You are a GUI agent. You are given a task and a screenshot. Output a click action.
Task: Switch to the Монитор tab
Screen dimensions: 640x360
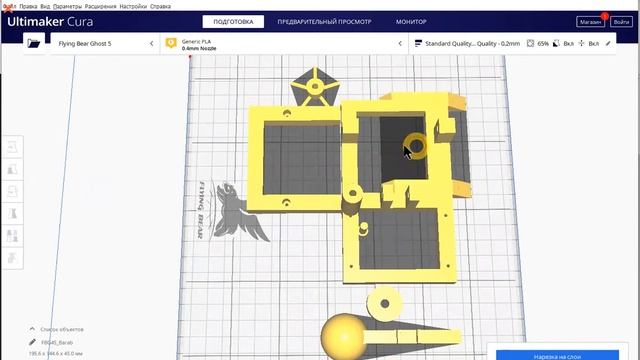pyautogui.click(x=411, y=22)
